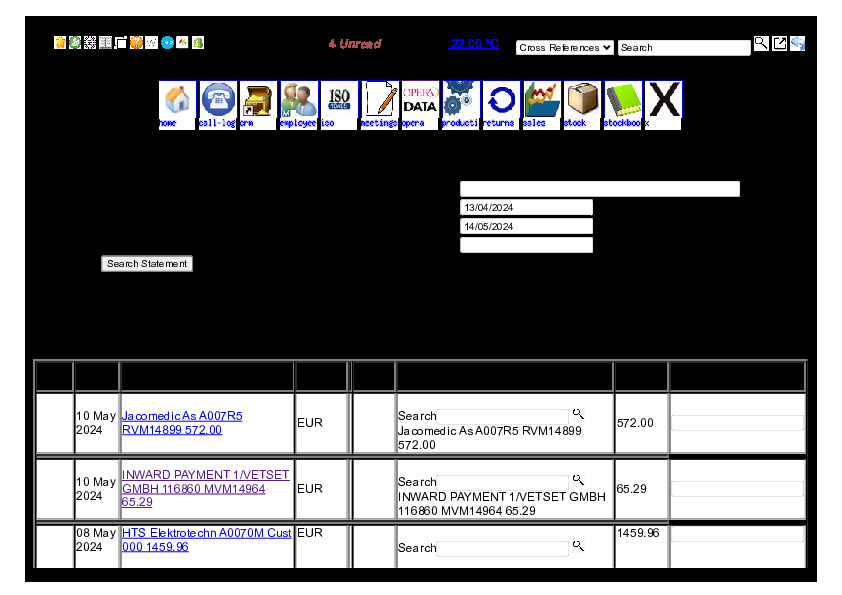Click the 13/04/2024 date field
This screenshot has height=595, width=842.
click(x=526, y=207)
